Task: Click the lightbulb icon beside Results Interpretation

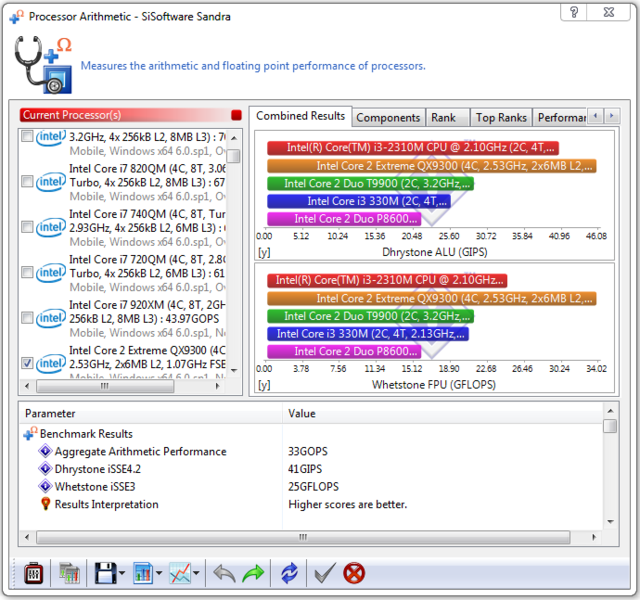Action: (46, 504)
